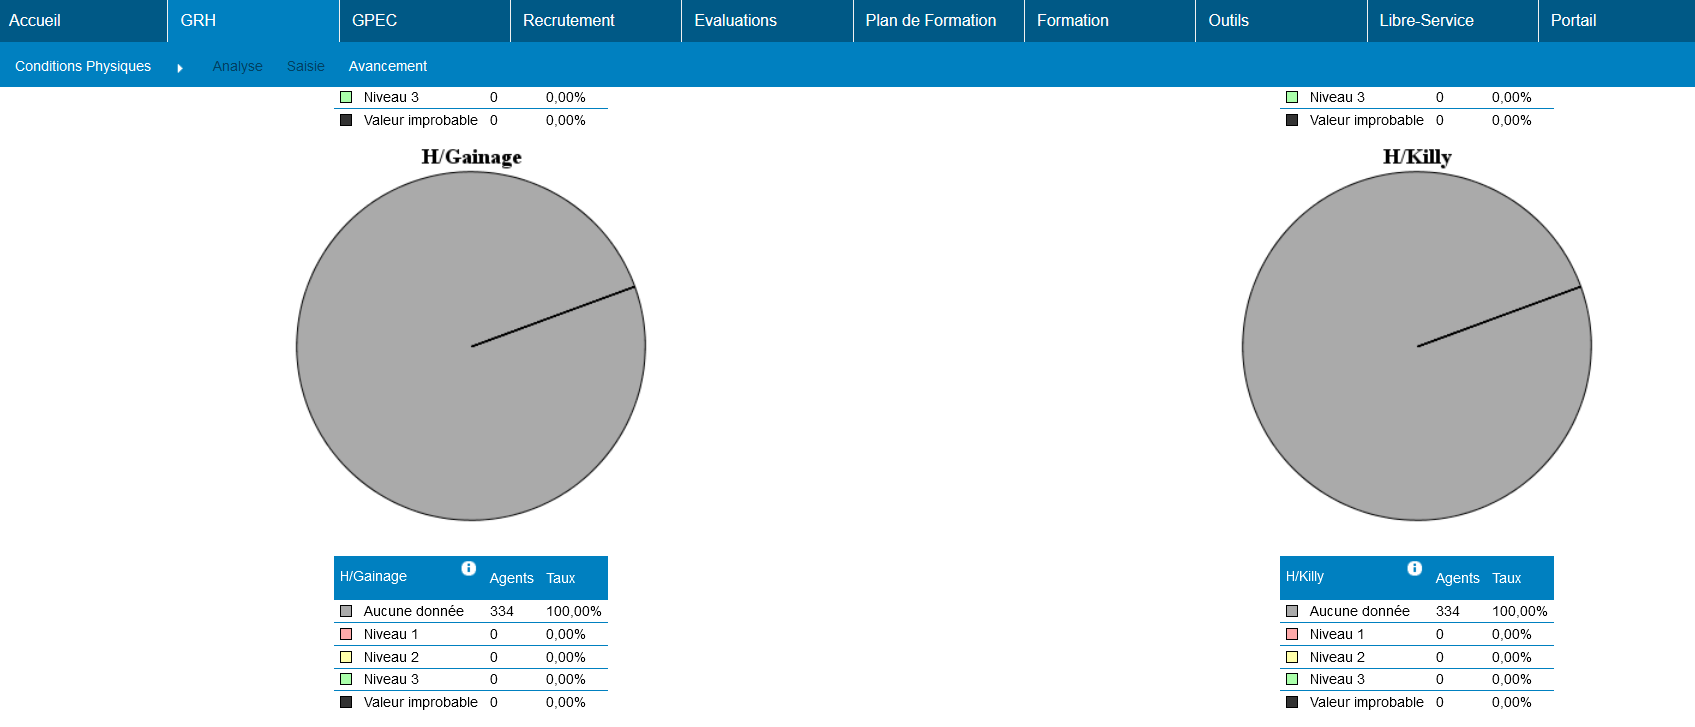Click the info icon in H/Killy header

tap(1414, 569)
